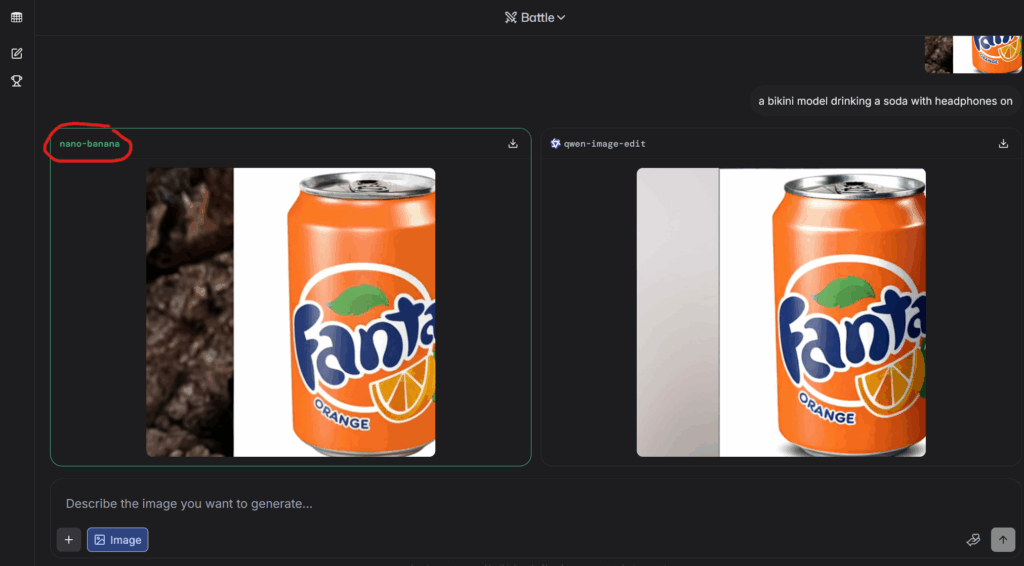The image size is (1024, 566).
Task: Start a new chat with edit icon
Action: (x=16, y=54)
